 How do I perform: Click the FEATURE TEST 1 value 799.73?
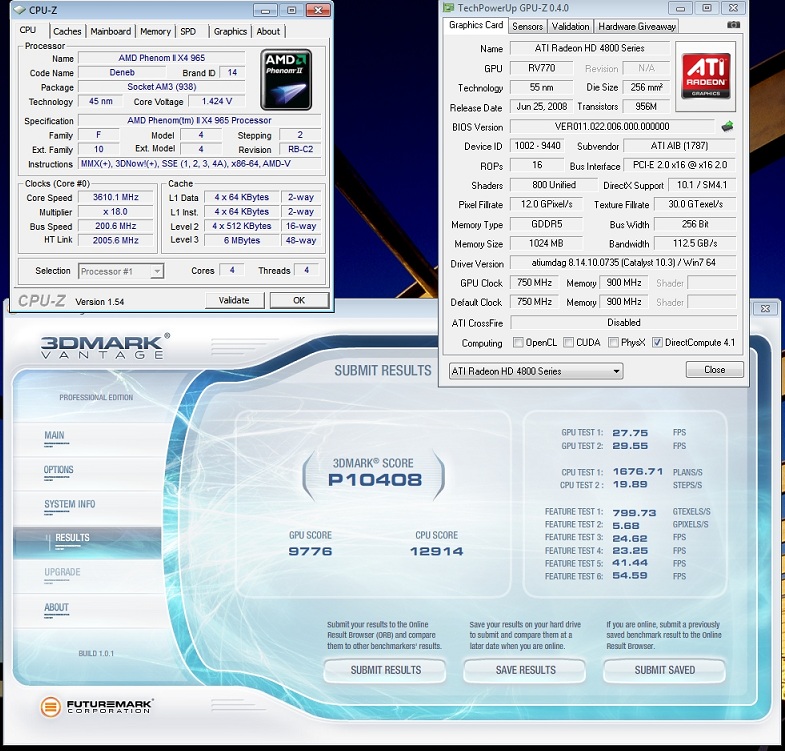tap(634, 512)
